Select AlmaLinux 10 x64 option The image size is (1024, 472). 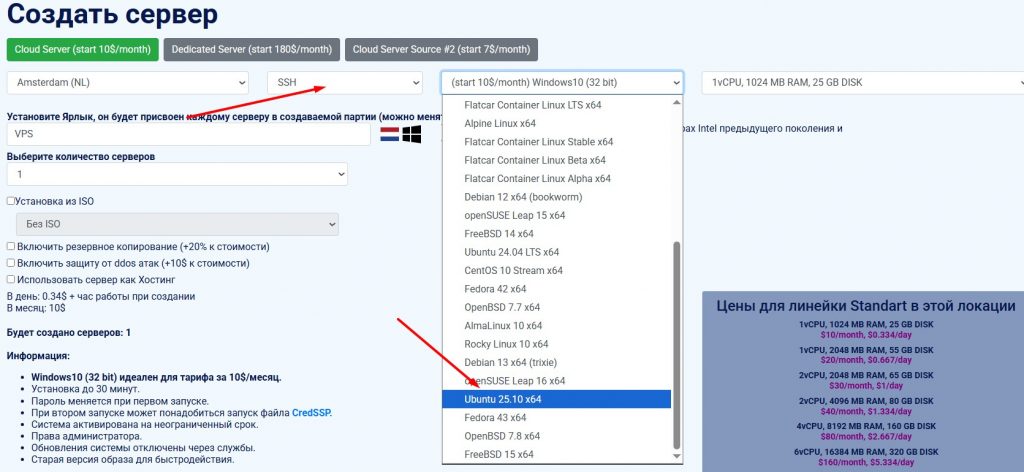coord(503,325)
